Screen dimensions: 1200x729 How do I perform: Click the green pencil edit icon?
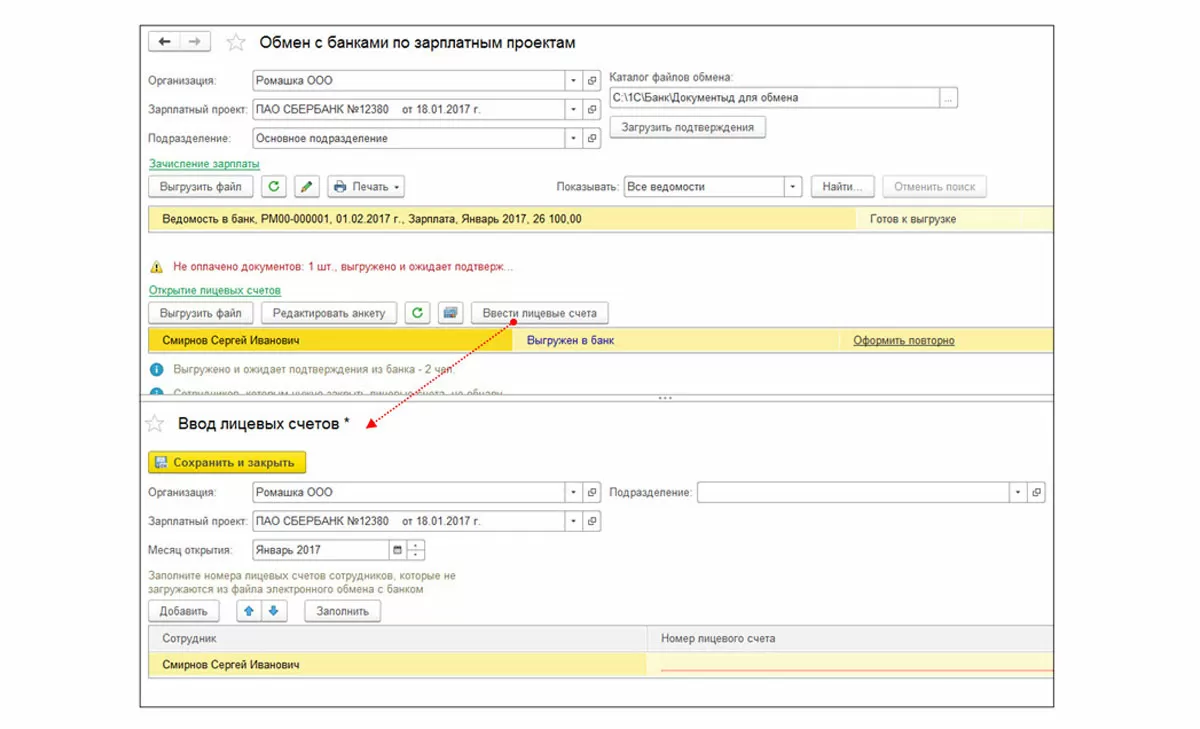pyautogui.click(x=307, y=187)
